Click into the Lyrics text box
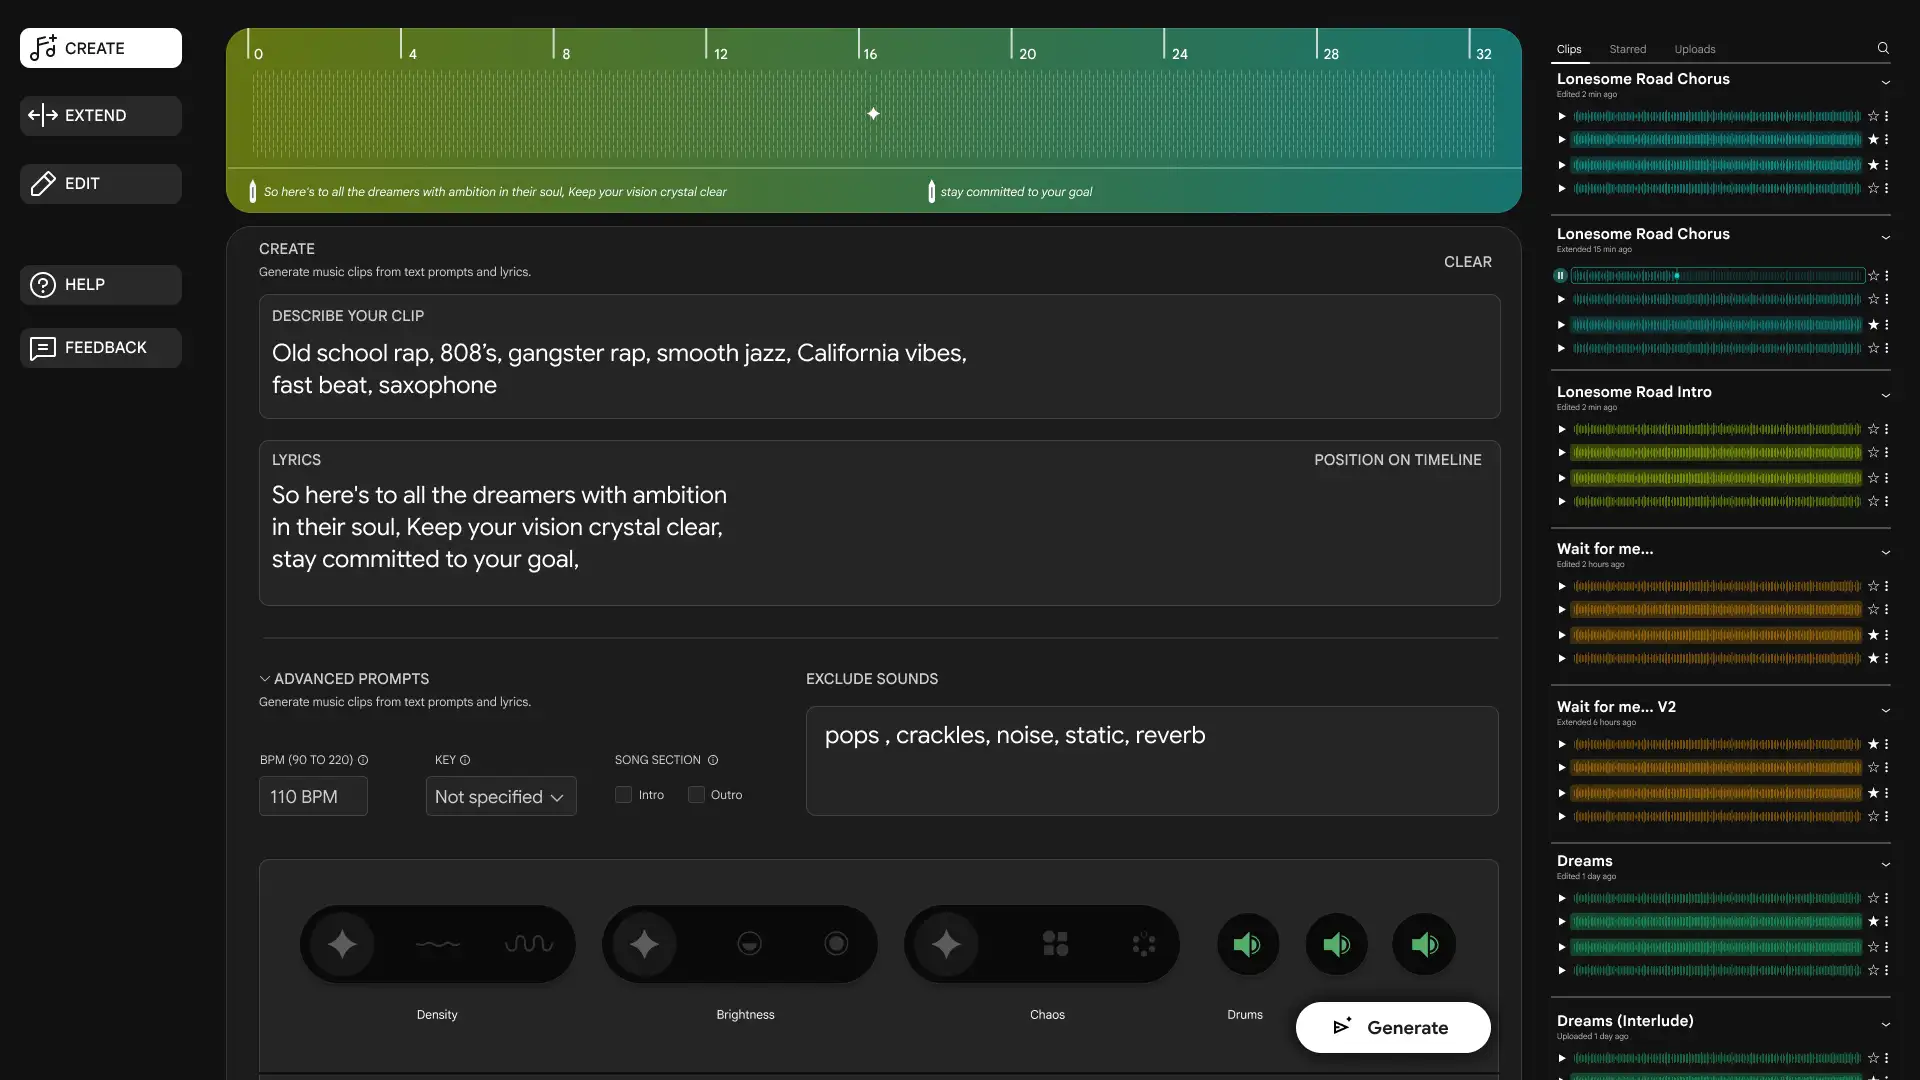This screenshot has height=1080, width=1920. pyautogui.click(x=879, y=523)
